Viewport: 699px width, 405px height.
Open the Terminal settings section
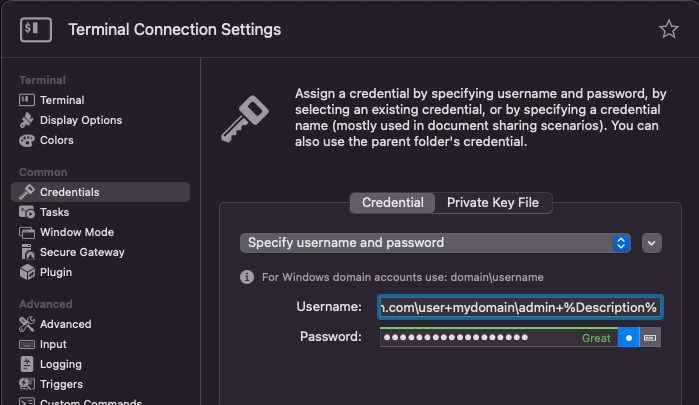[61, 100]
